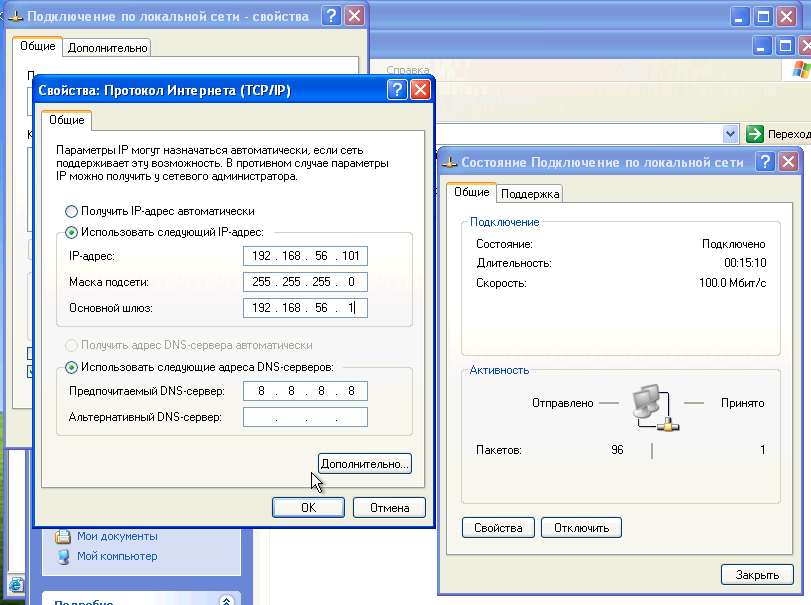Select Общие tab in connection status window
The width and height of the screenshot is (811, 605).
click(x=472, y=192)
